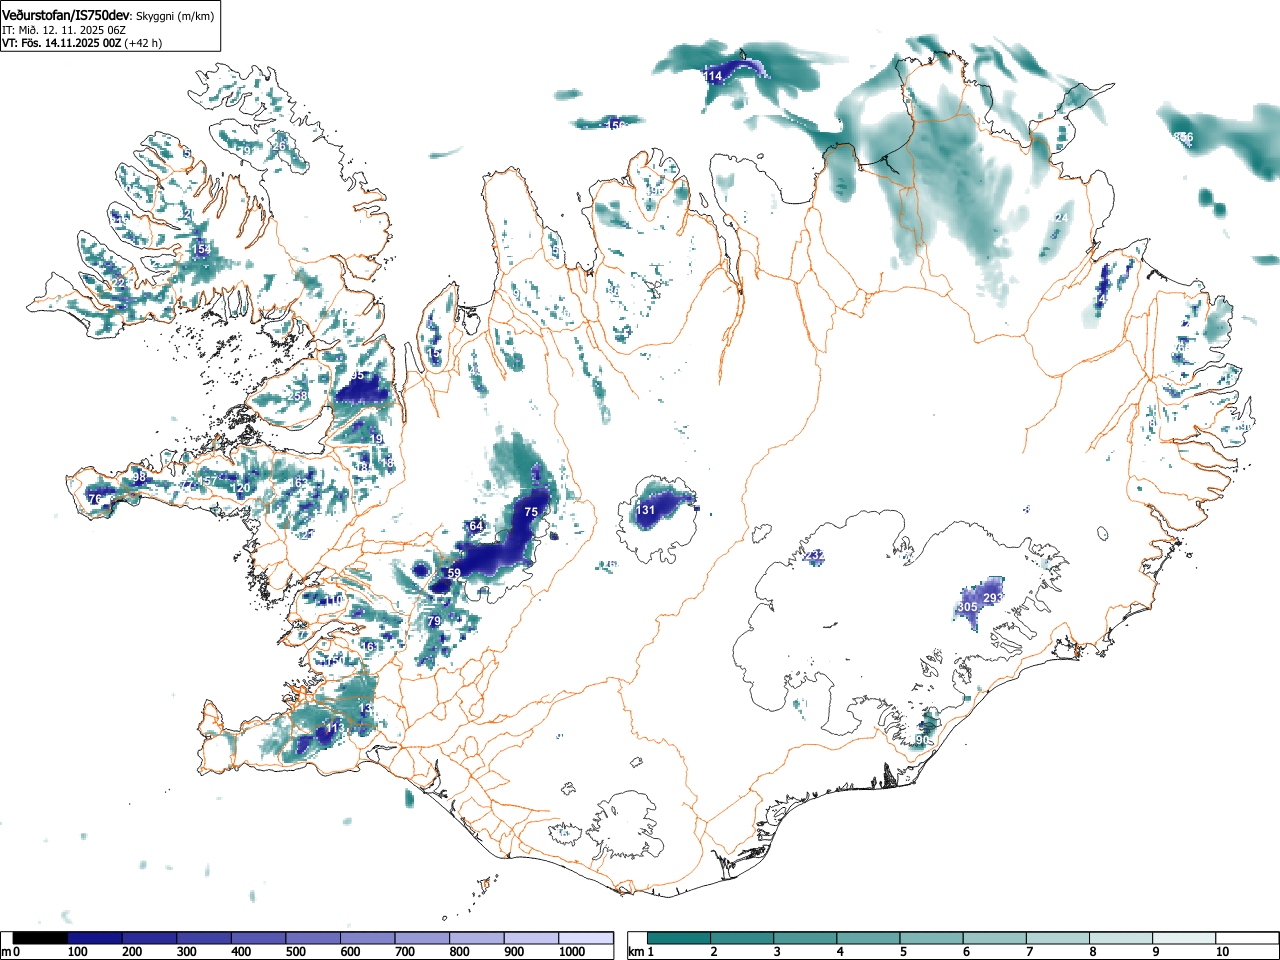Click the 'Veðurstofan/IS750dev' title text

(66, 15)
